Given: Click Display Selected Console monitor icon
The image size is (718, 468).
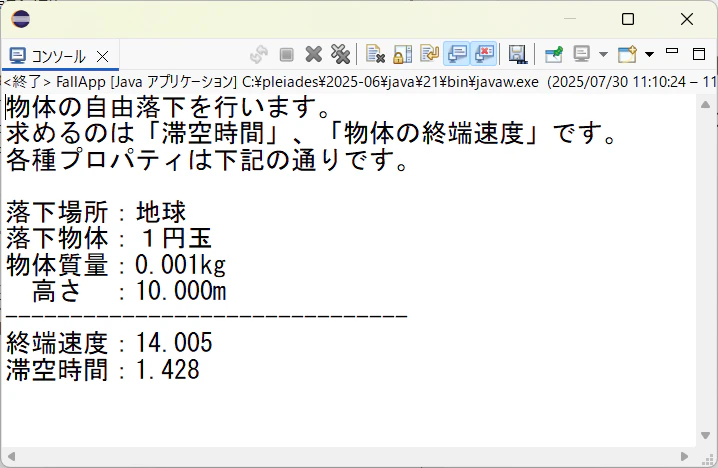Looking at the screenshot, I should 582,54.
